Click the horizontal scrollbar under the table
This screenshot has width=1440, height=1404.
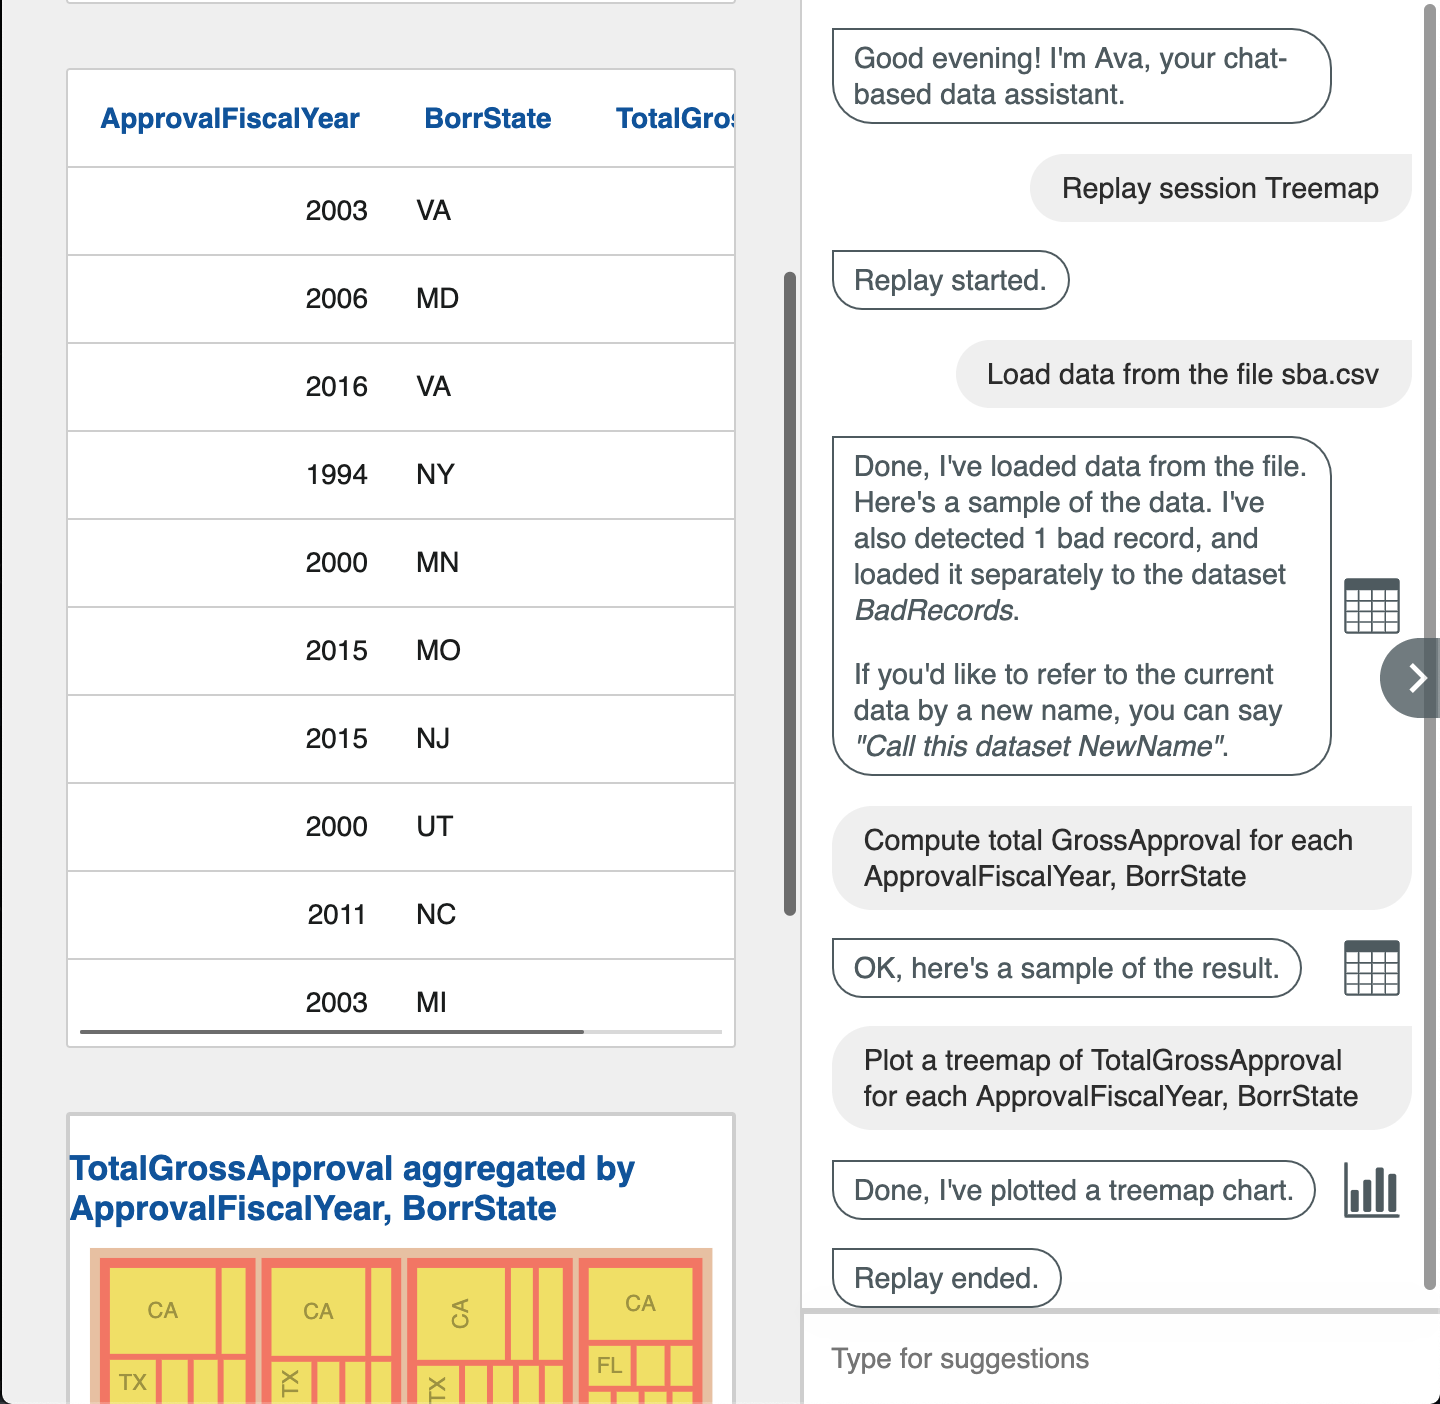[330, 1030]
